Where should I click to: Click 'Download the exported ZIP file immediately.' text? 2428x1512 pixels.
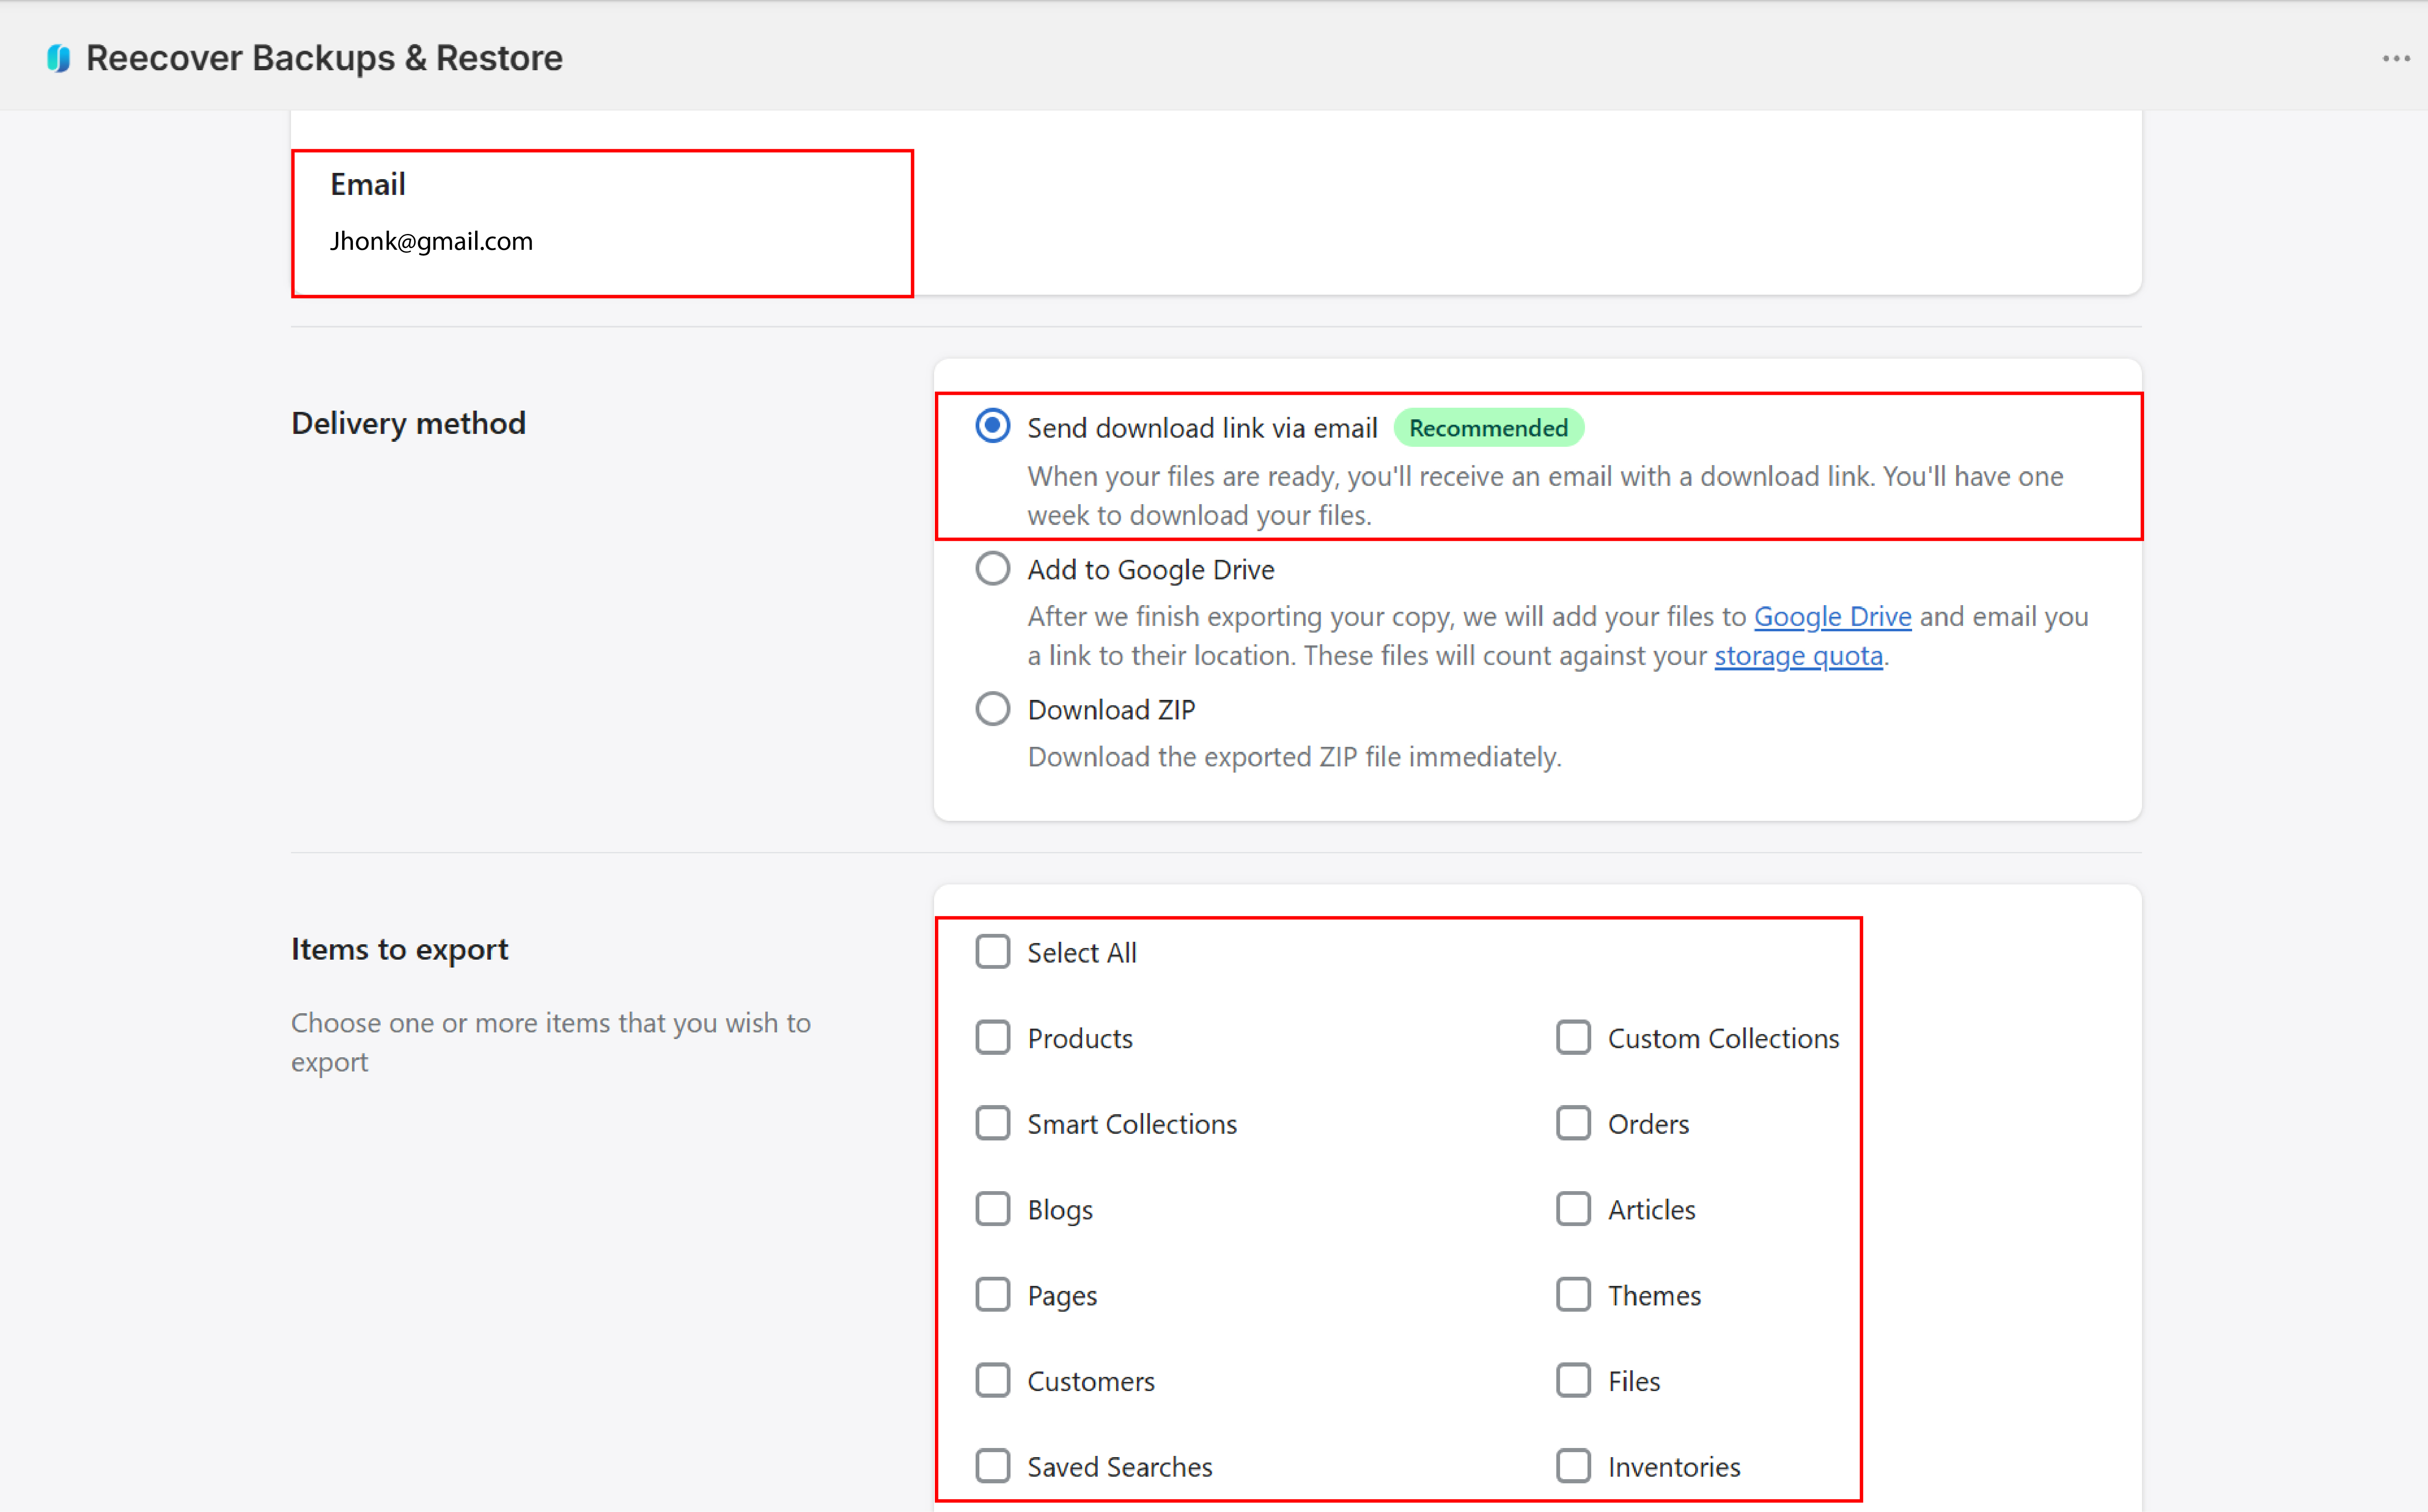tap(1294, 757)
